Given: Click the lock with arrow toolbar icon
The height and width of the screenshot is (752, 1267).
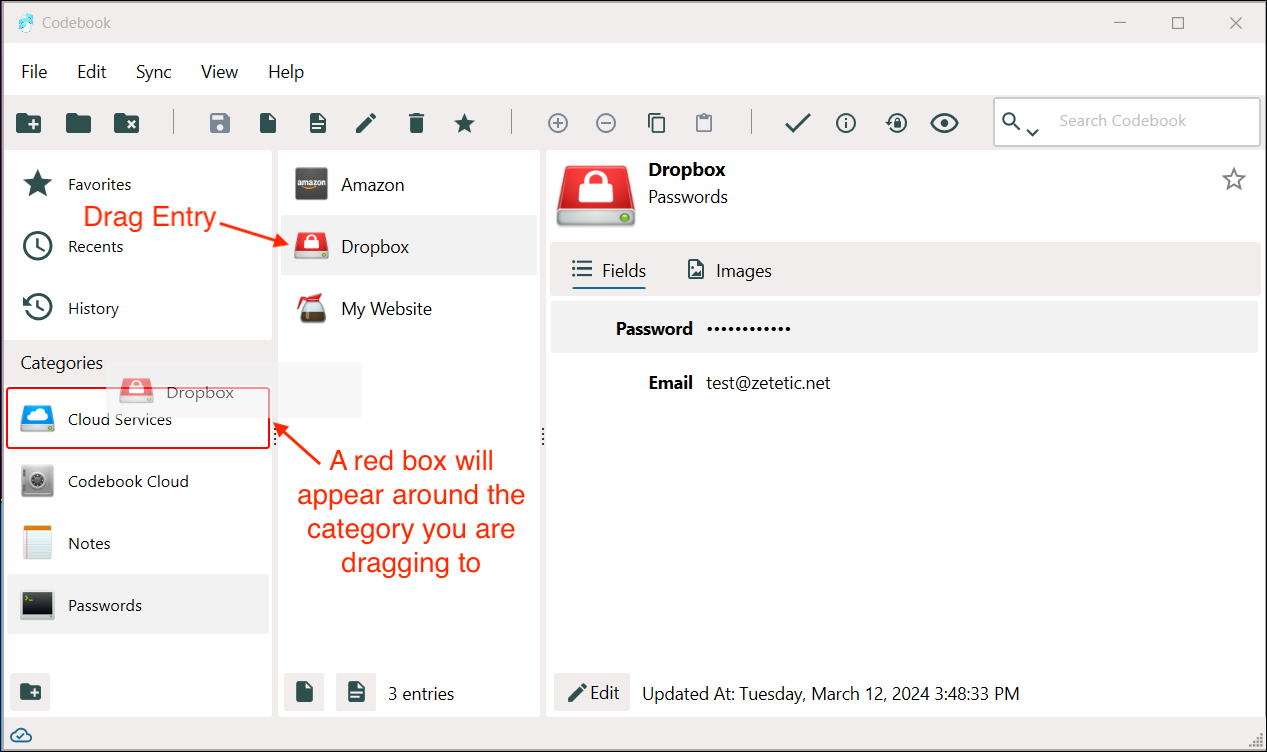Looking at the screenshot, I should [896, 123].
